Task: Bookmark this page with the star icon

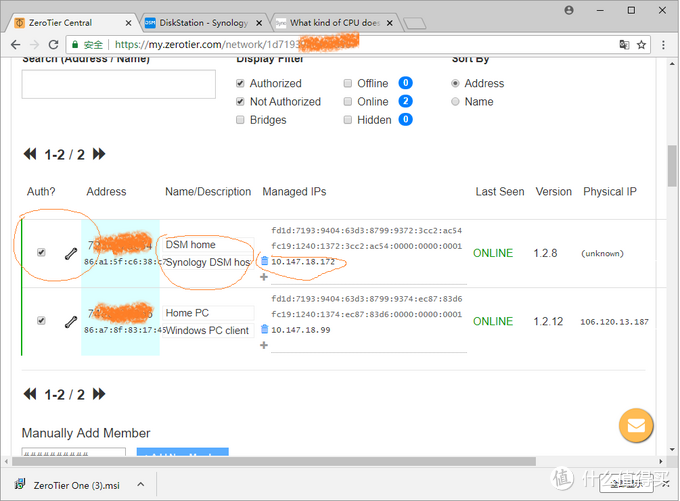Action: [x=642, y=44]
